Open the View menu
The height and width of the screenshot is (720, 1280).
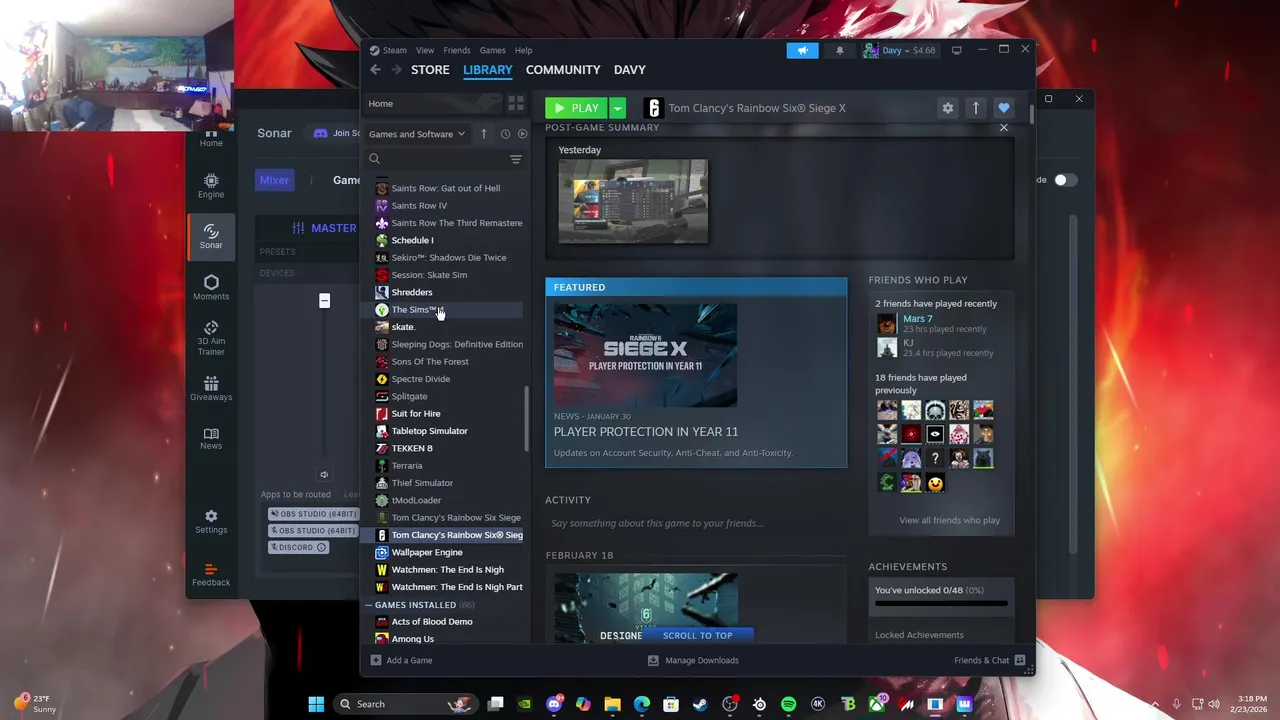tap(425, 50)
